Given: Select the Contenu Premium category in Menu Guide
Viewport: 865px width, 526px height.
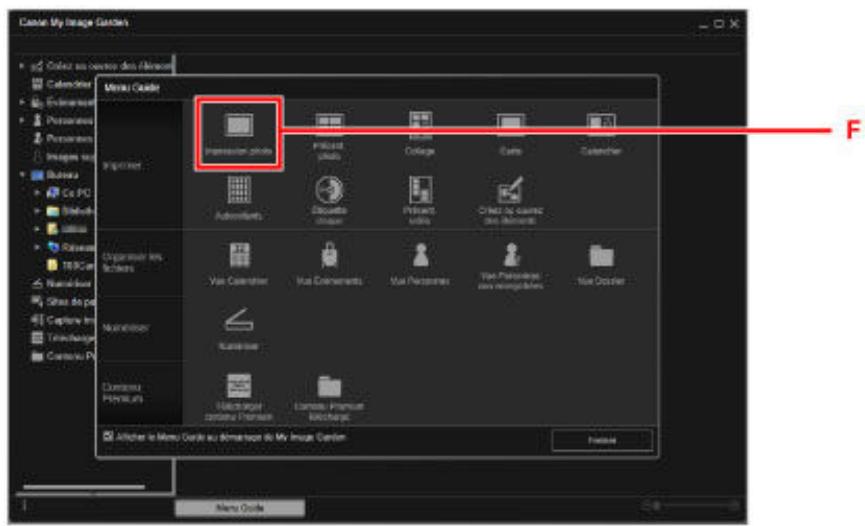Looking at the screenshot, I should tap(122, 393).
